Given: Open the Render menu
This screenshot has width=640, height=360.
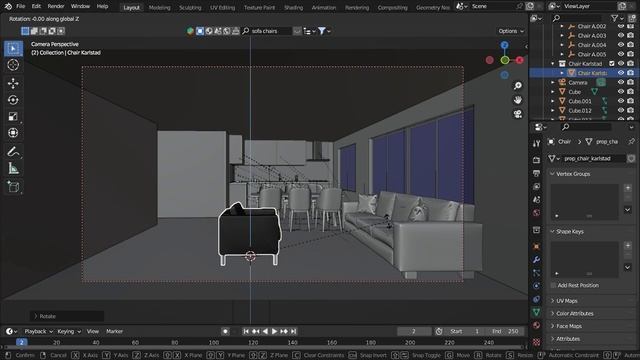Looking at the screenshot, I should click(56, 7).
